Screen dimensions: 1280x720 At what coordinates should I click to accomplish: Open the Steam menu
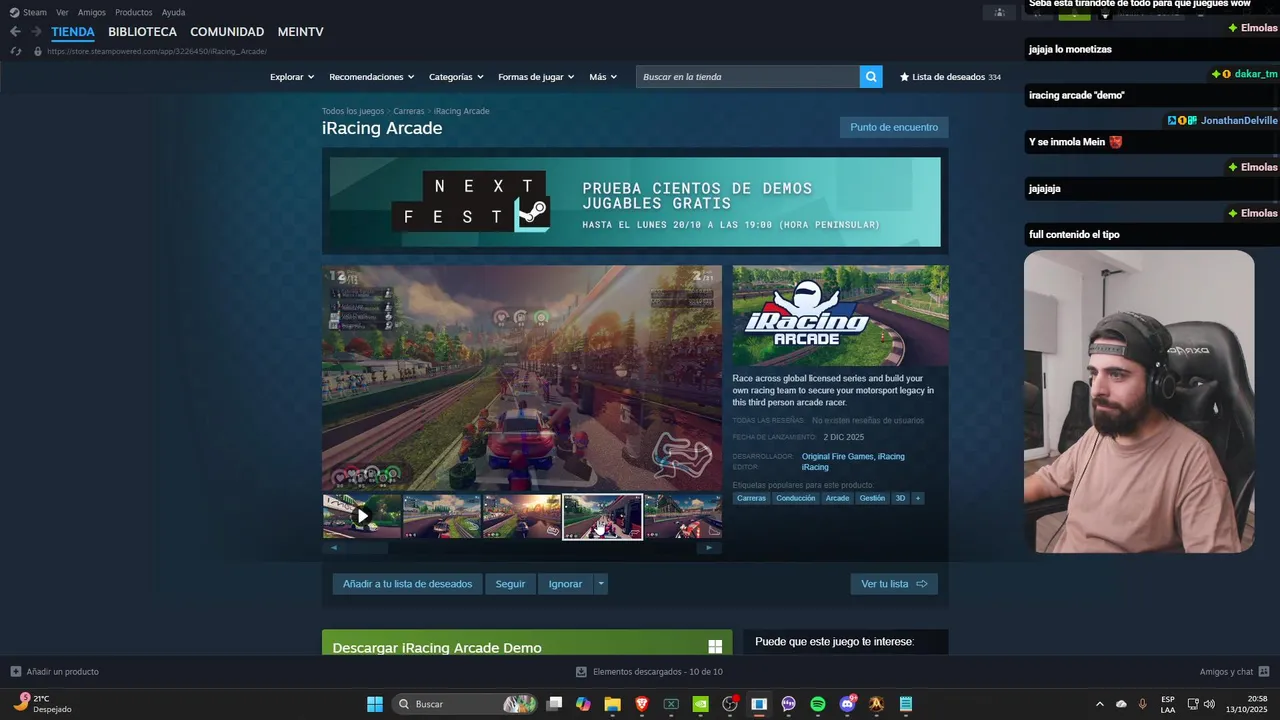(x=35, y=12)
